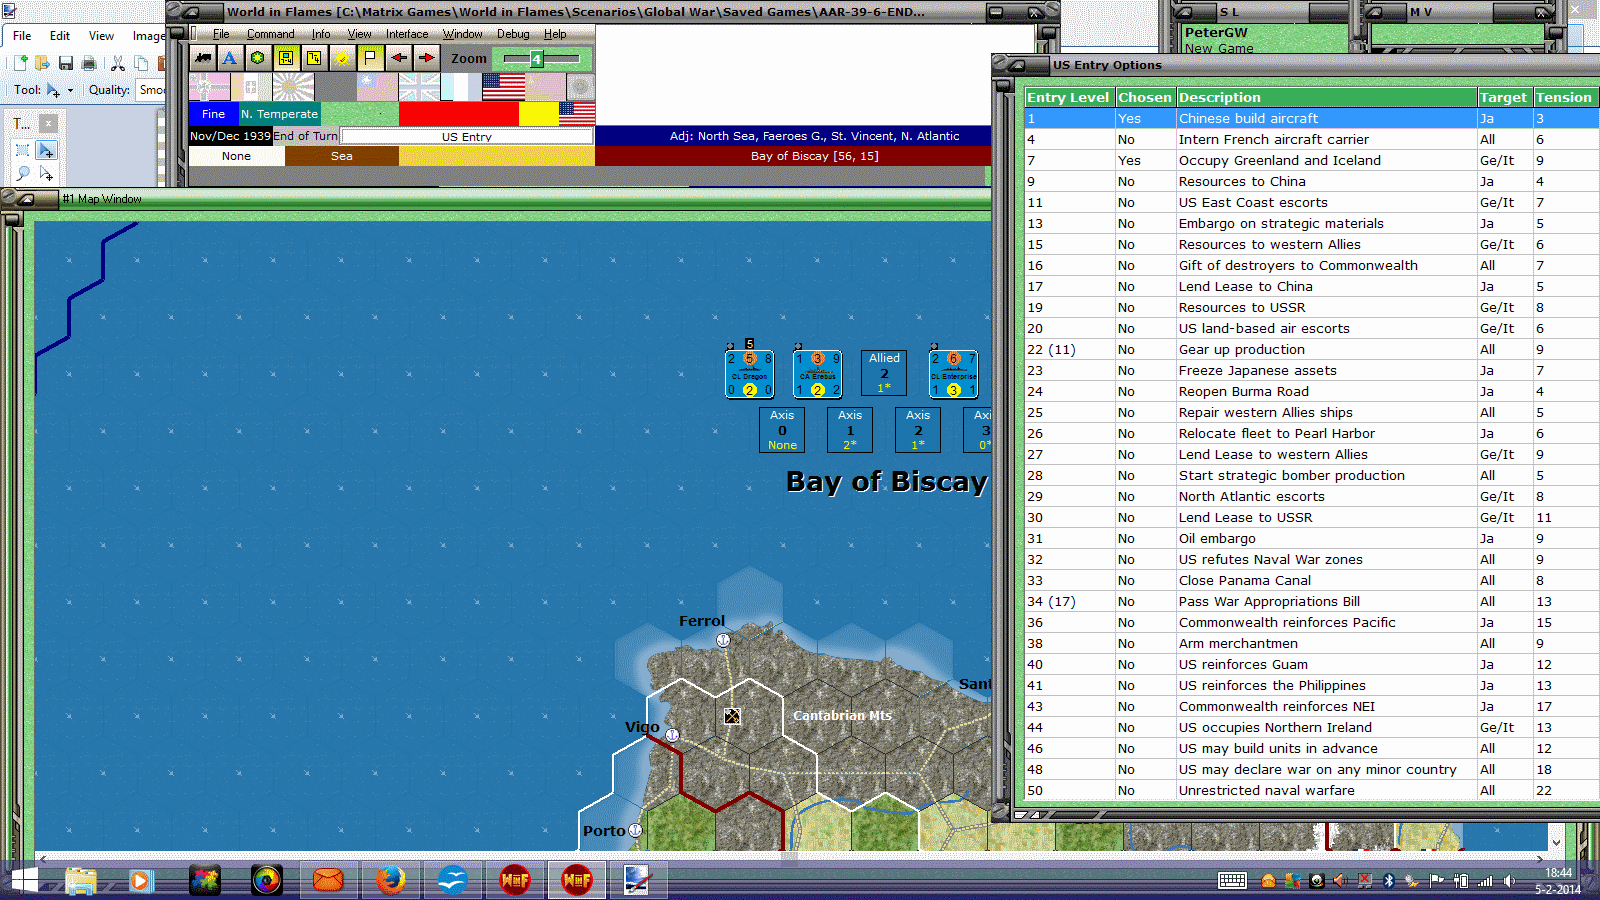
Task: Click the Print icon in image editor
Action: (89, 63)
